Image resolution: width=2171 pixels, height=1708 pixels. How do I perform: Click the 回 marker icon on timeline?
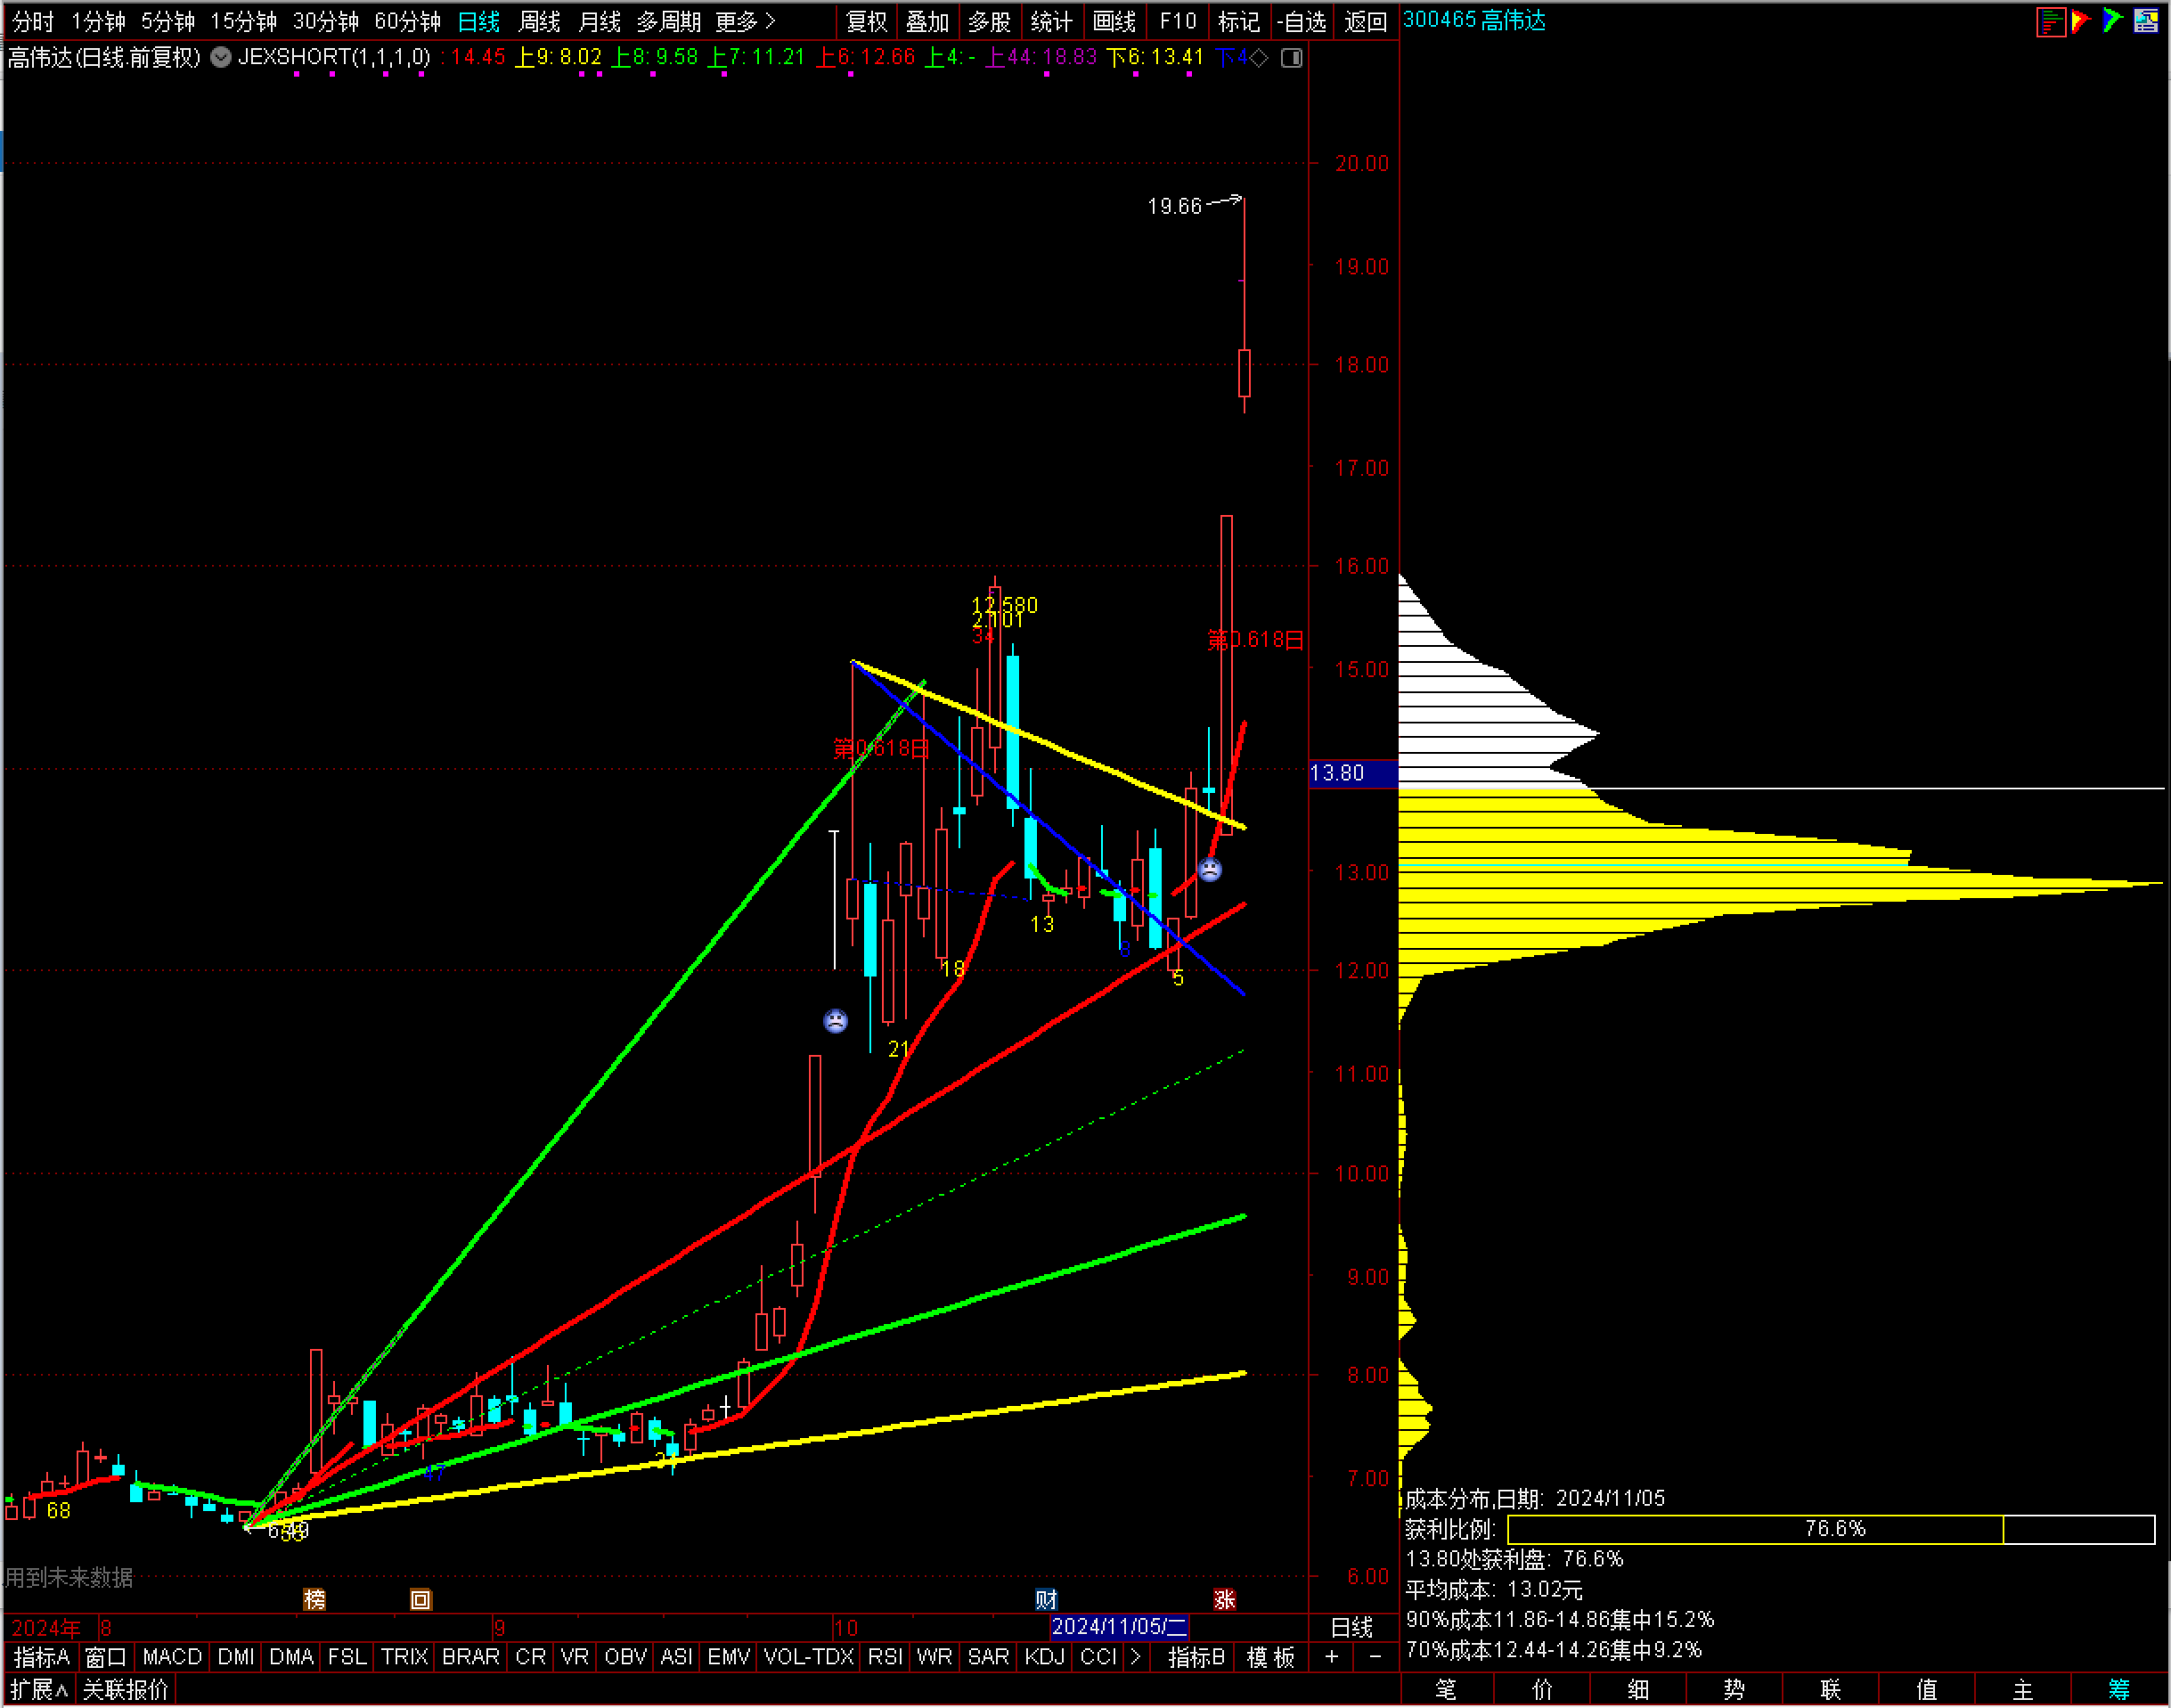(421, 1599)
